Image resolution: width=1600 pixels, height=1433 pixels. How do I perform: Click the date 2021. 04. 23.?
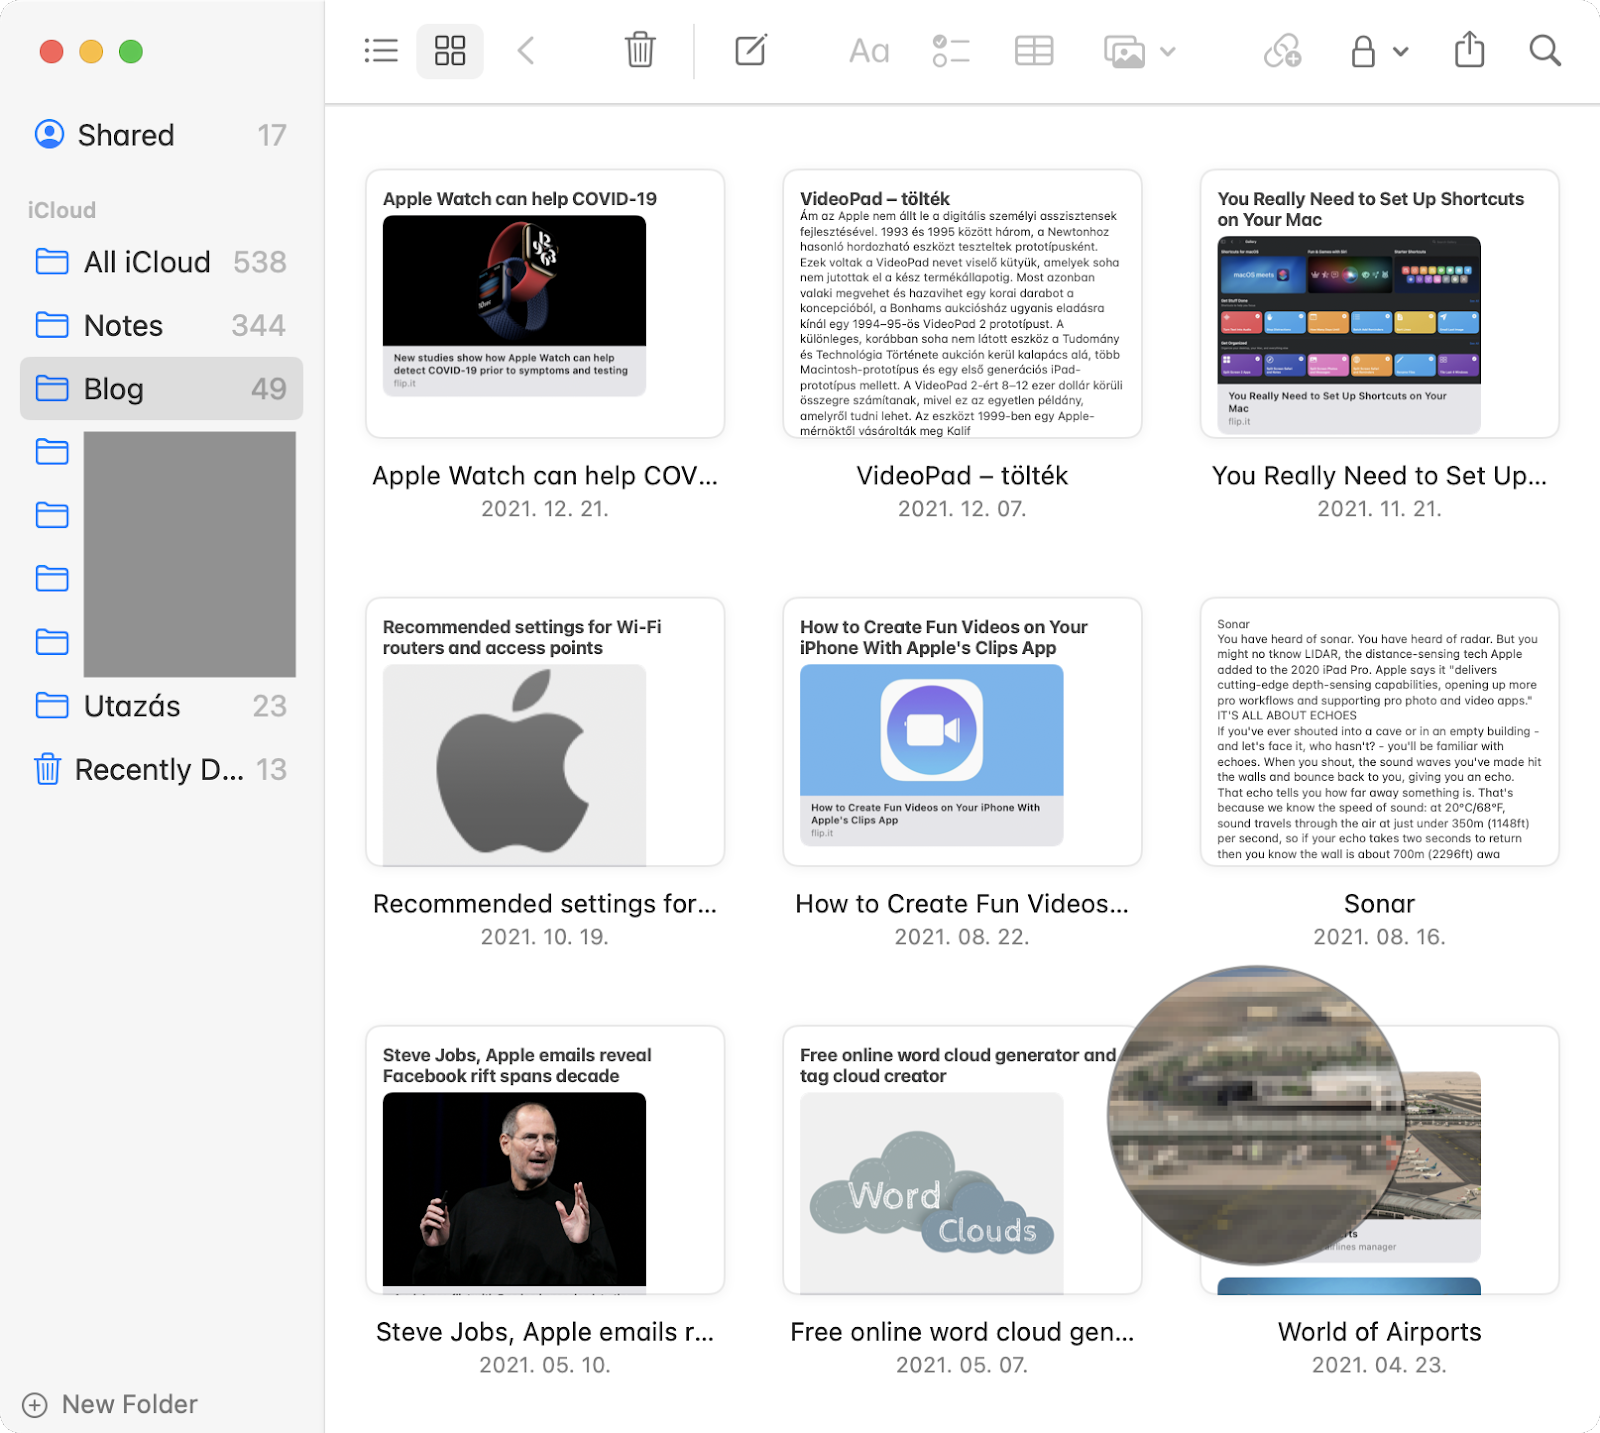[x=1379, y=1365]
